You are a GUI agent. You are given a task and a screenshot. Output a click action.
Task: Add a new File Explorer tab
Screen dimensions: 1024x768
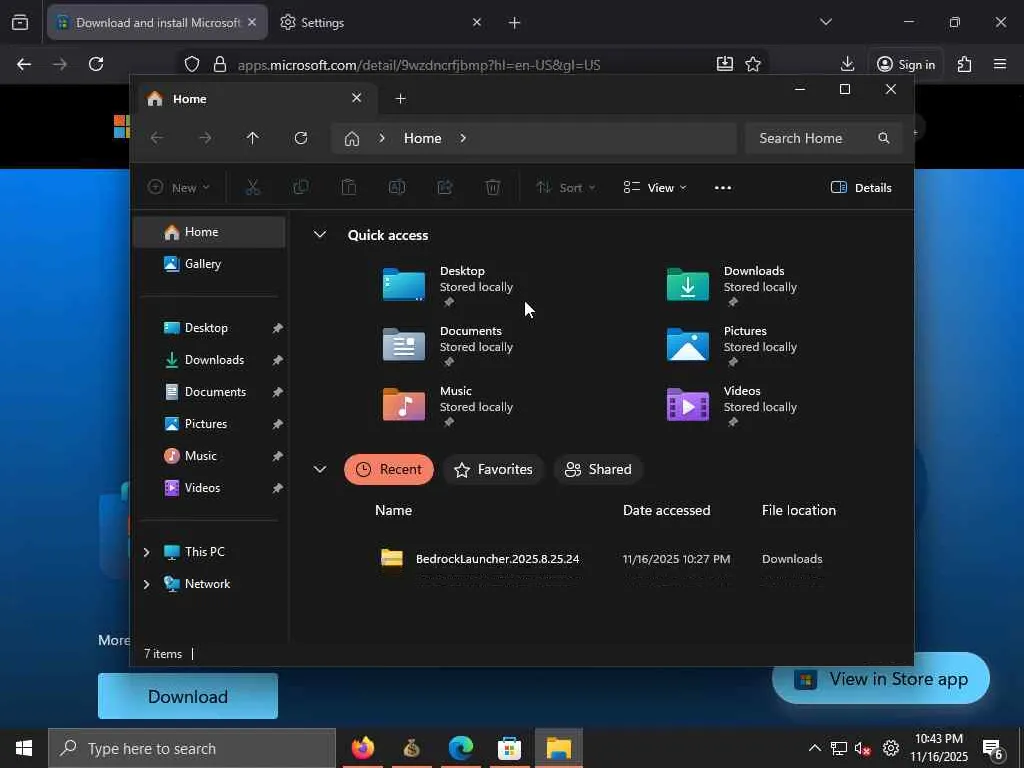point(401,99)
